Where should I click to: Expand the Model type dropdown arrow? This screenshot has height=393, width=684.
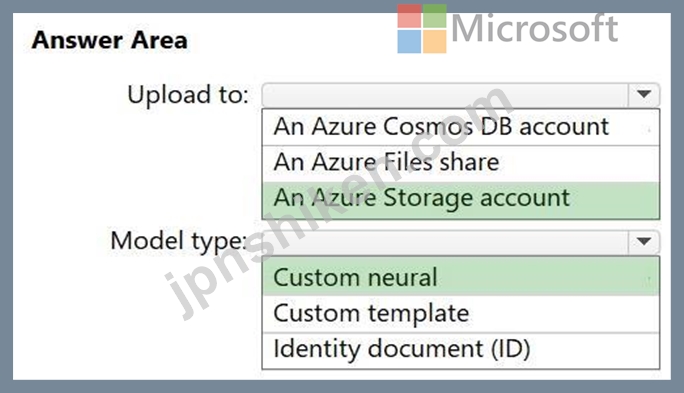pyautogui.click(x=644, y=241)
